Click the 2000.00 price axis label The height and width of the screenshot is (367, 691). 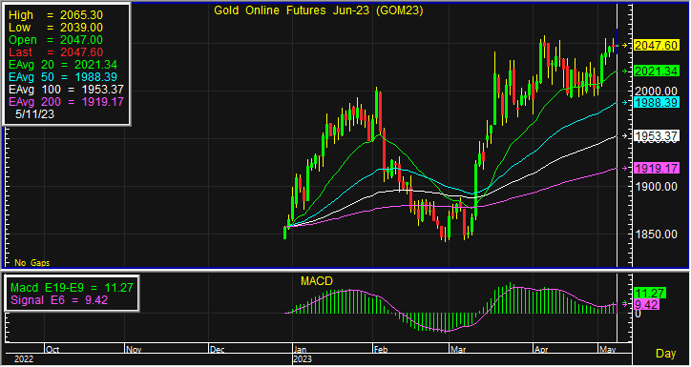[656, 91]
